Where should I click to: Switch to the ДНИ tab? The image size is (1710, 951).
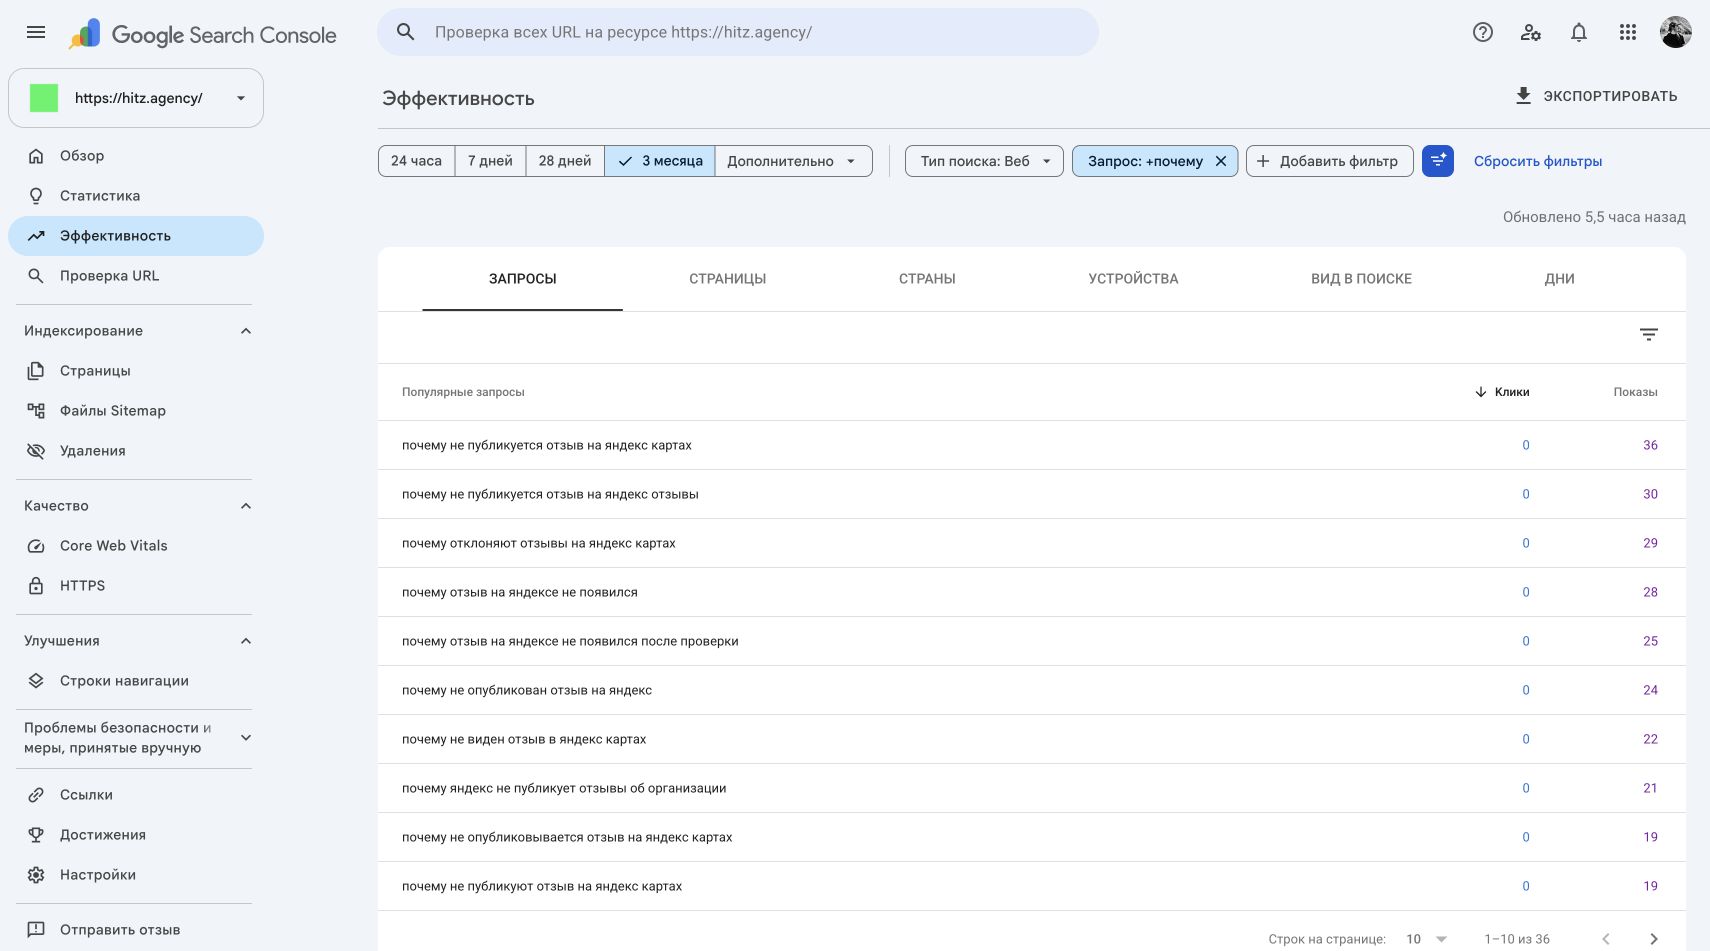[1560, 279]
